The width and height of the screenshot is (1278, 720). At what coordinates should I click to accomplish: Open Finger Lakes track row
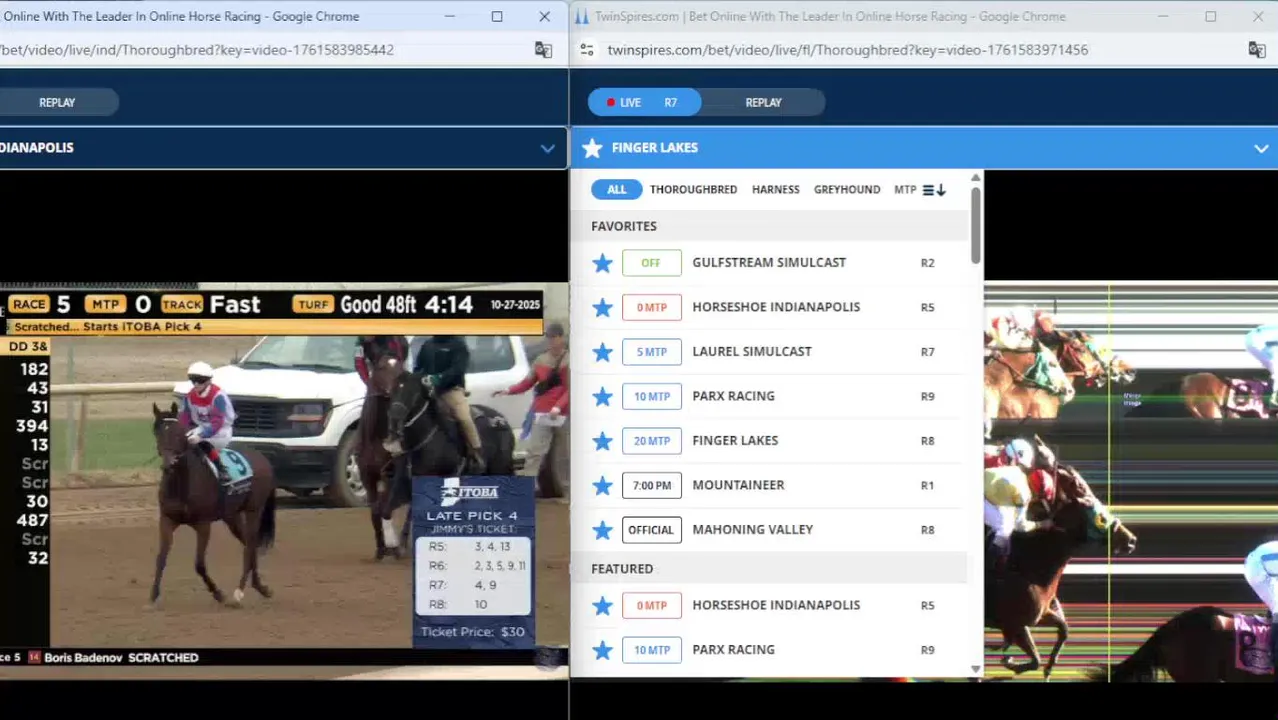[734, 440]
